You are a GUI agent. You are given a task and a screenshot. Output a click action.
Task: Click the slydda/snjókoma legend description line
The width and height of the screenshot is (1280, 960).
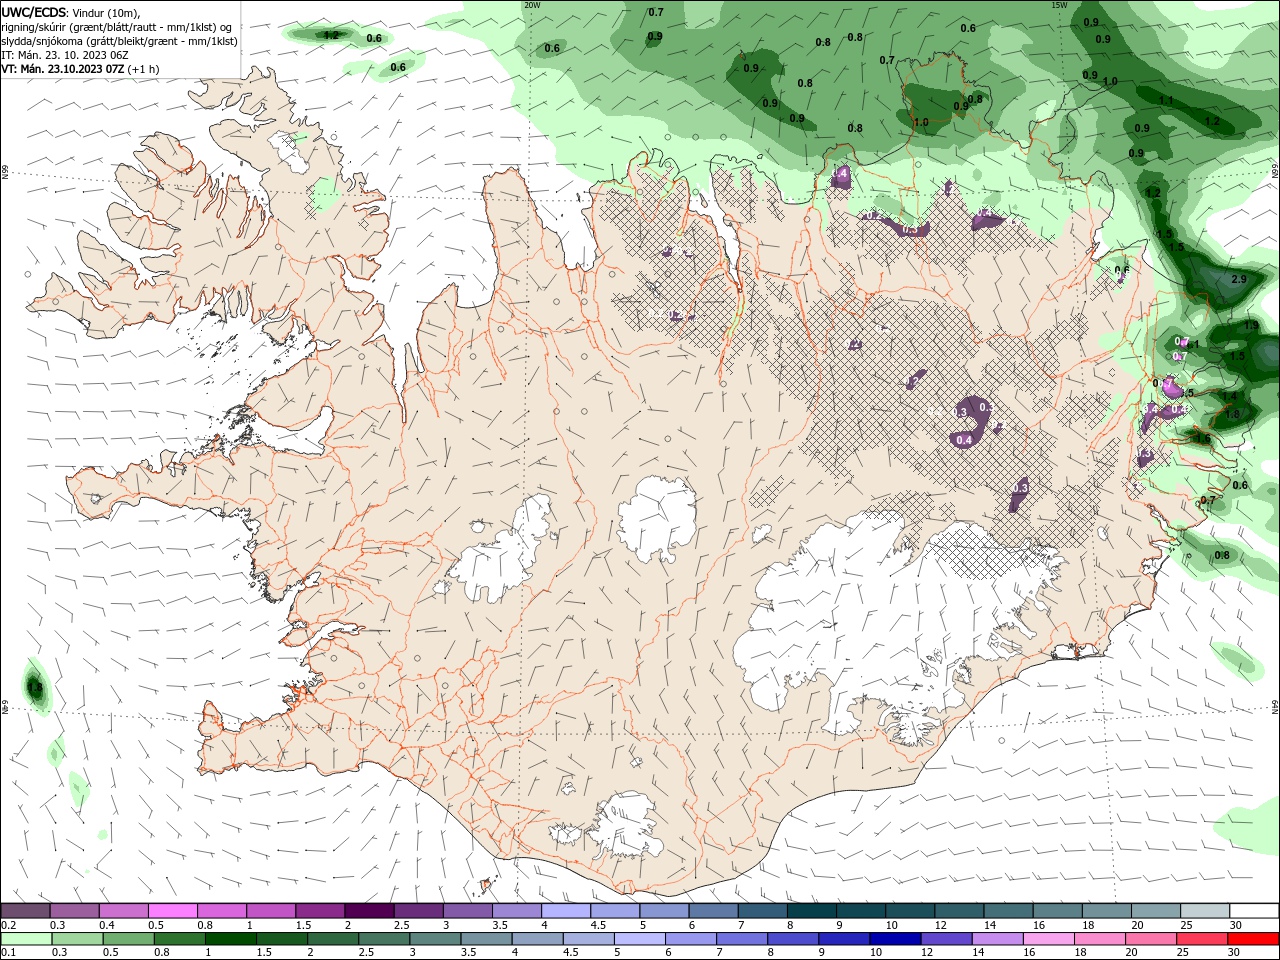point(120,41)
